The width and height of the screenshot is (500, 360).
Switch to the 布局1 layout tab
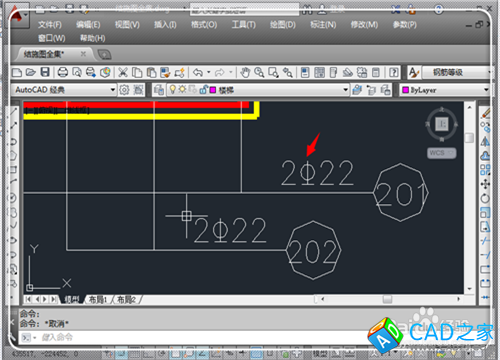[x=98, y=299]
